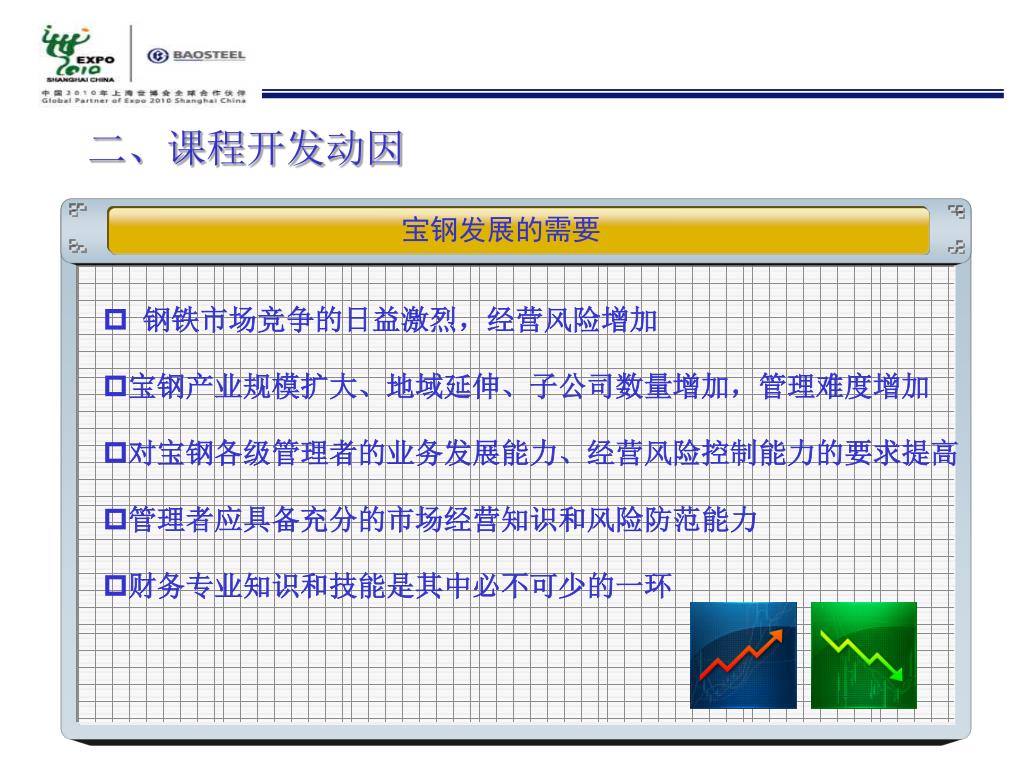Click the bullet box before 钢铁市场竞争

coord(116,319)
